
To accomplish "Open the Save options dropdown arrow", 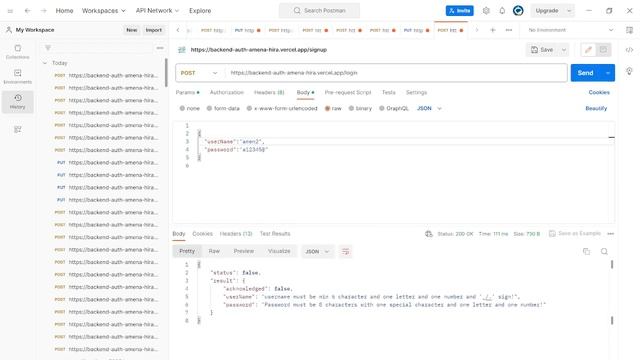I will pyautogui.click(x=564, y=50).
